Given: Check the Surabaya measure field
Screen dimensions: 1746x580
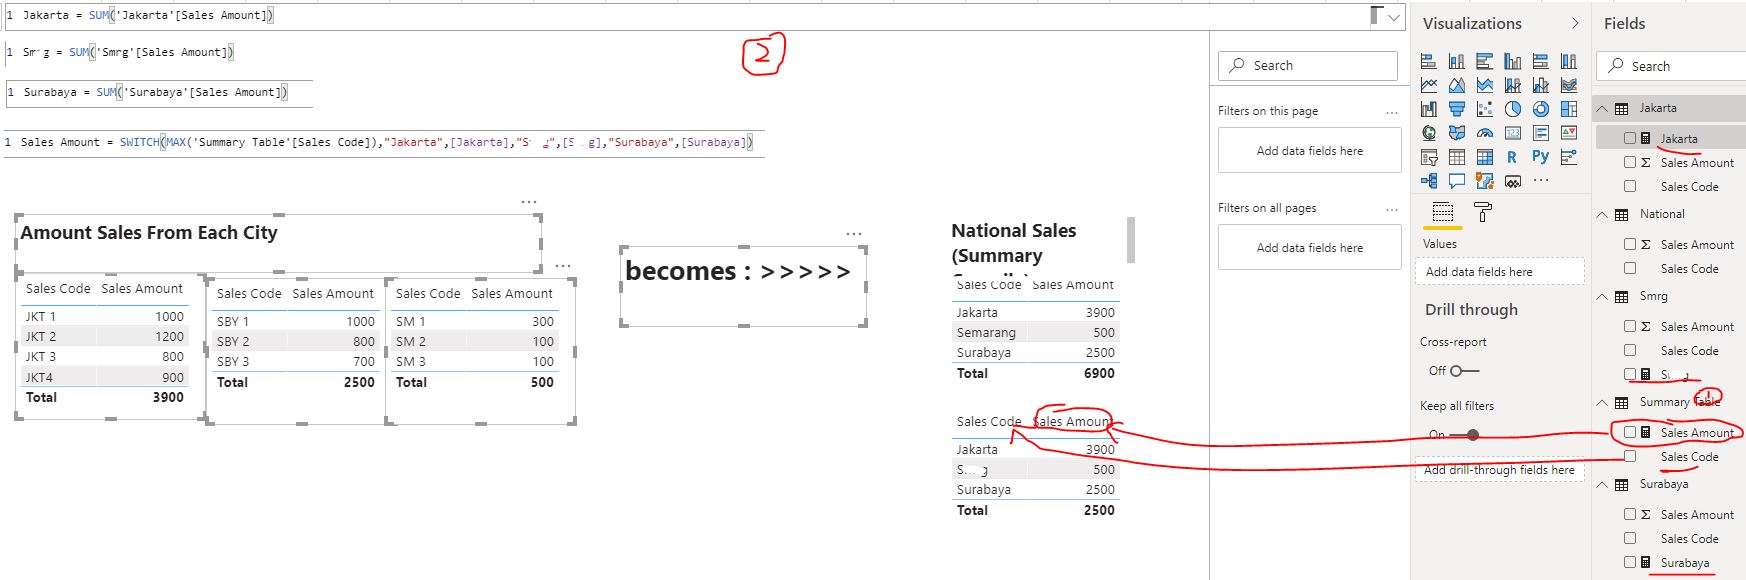Looking at the screenshot, I should tap(1630, 562).
